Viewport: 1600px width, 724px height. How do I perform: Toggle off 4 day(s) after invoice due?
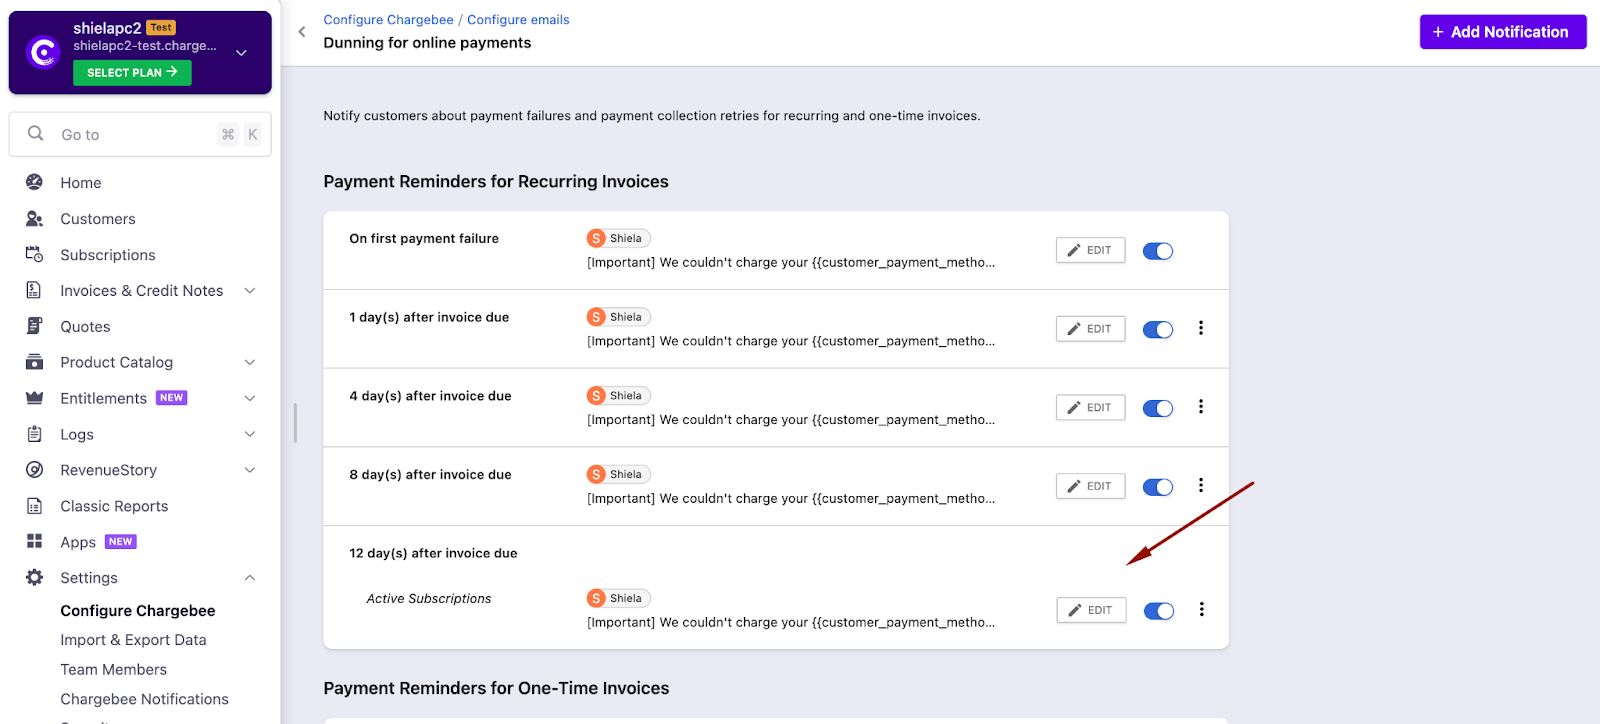1158,408
